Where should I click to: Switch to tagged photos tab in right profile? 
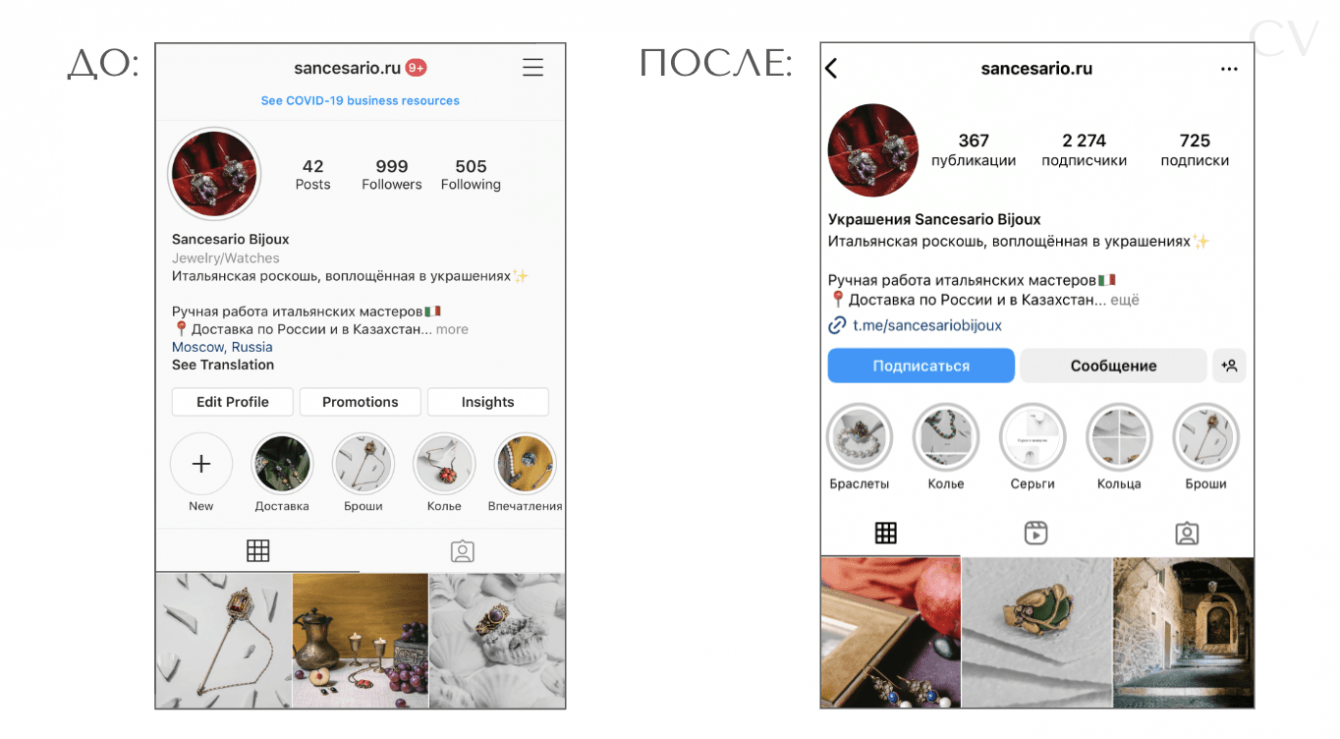tap(1186, 533)
